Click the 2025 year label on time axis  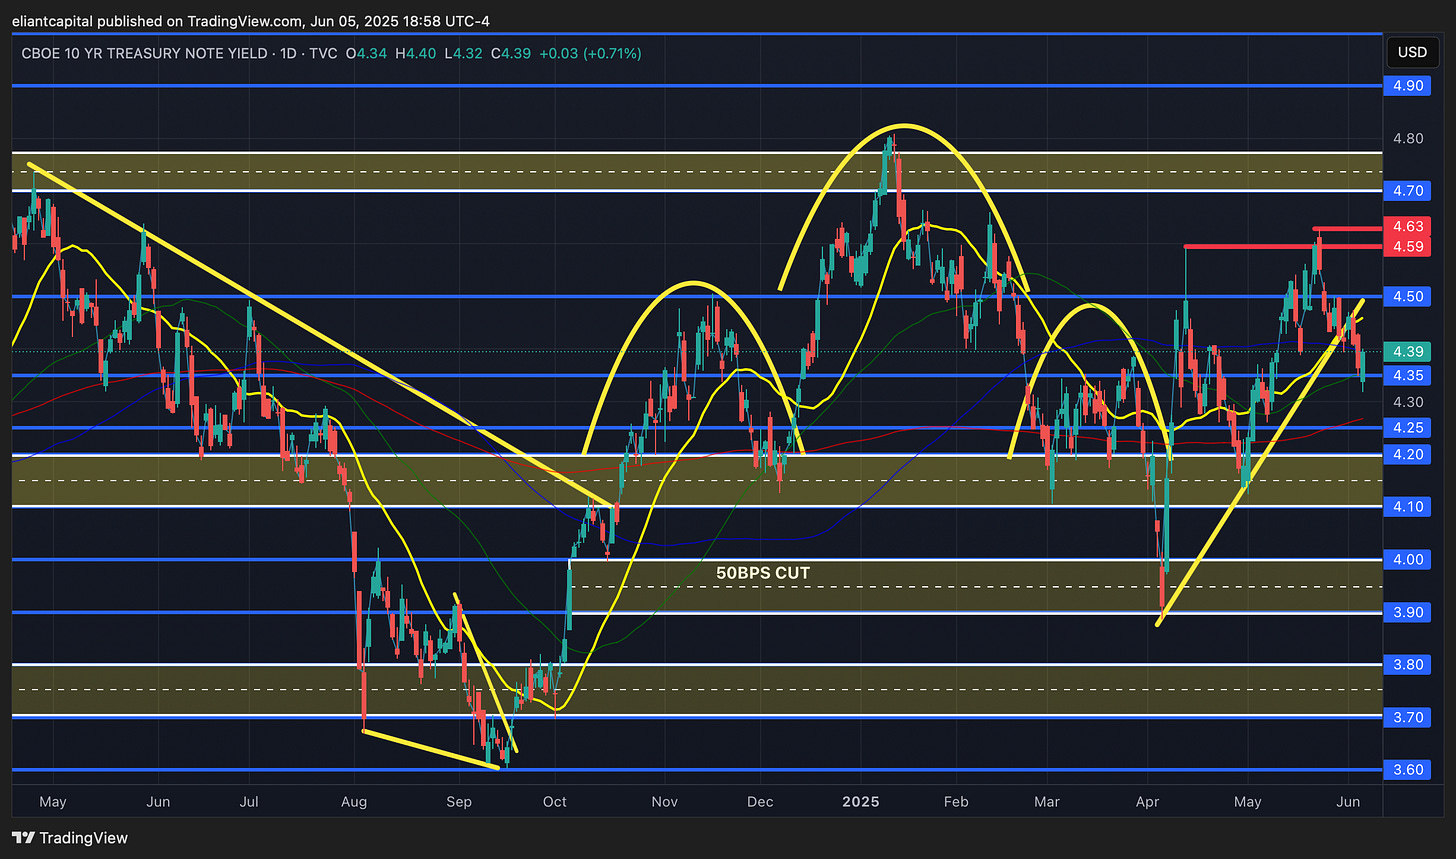(x=859, y=802)
